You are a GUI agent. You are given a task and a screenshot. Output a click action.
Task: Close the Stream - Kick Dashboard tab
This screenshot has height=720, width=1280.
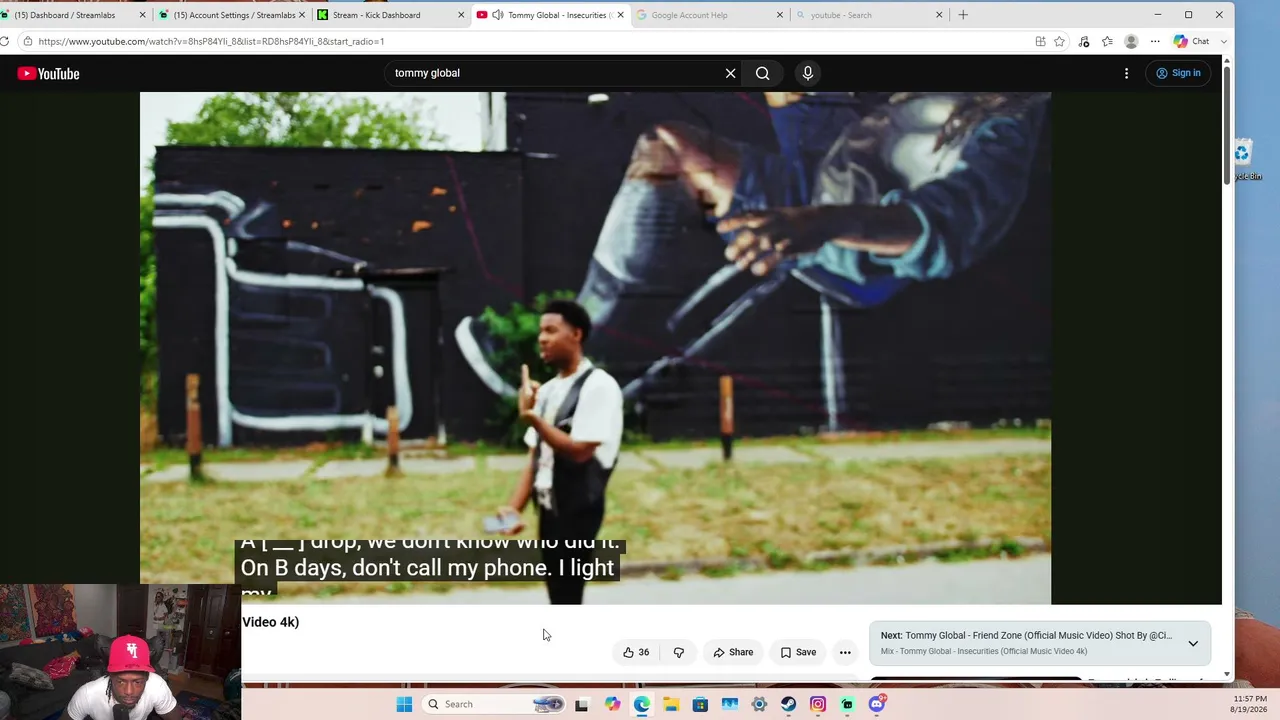click(461, 15)
